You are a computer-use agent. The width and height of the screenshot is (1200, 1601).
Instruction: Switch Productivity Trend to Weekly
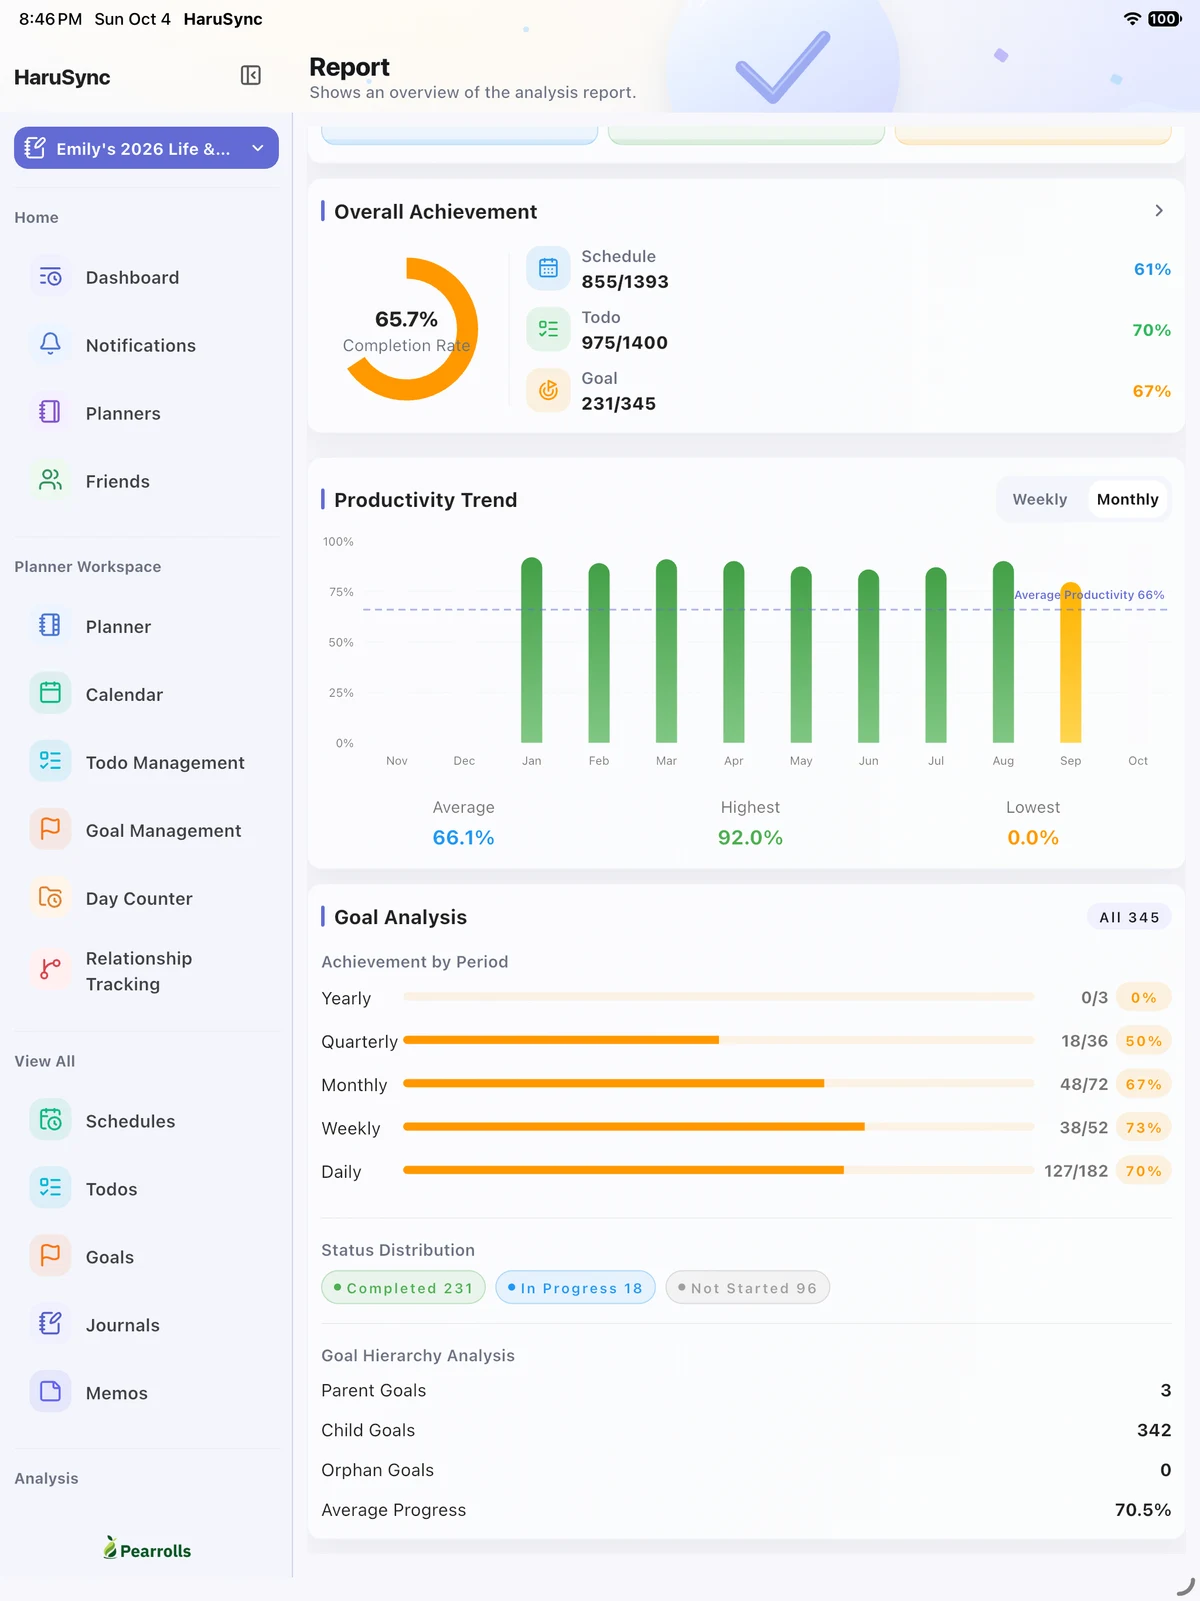pos(1040,499)
